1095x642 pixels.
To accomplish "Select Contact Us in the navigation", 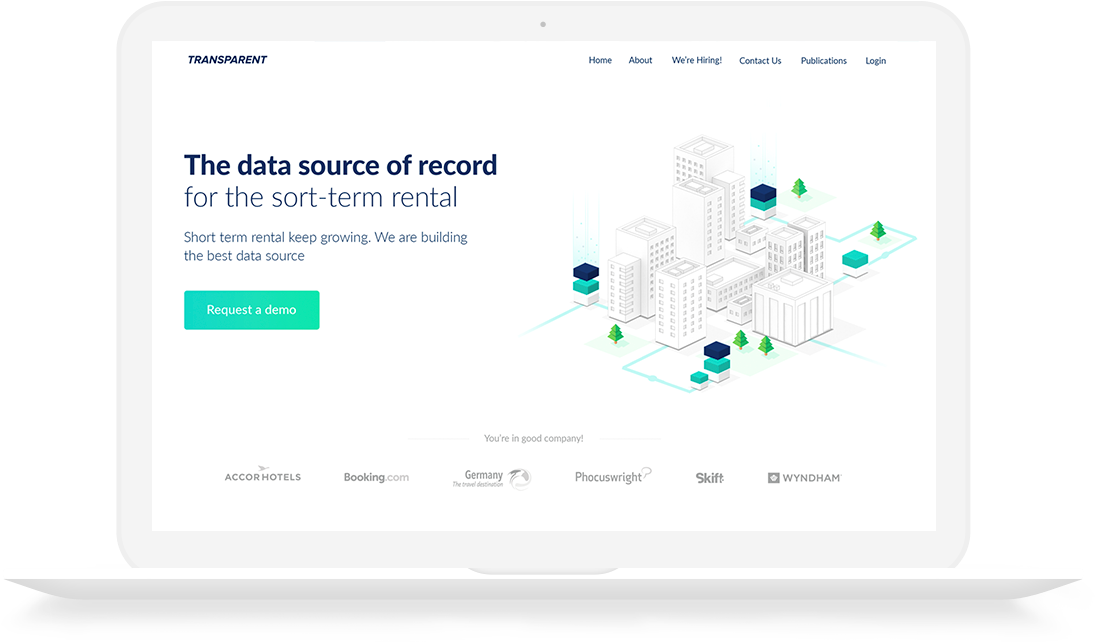I will [760, 61].
